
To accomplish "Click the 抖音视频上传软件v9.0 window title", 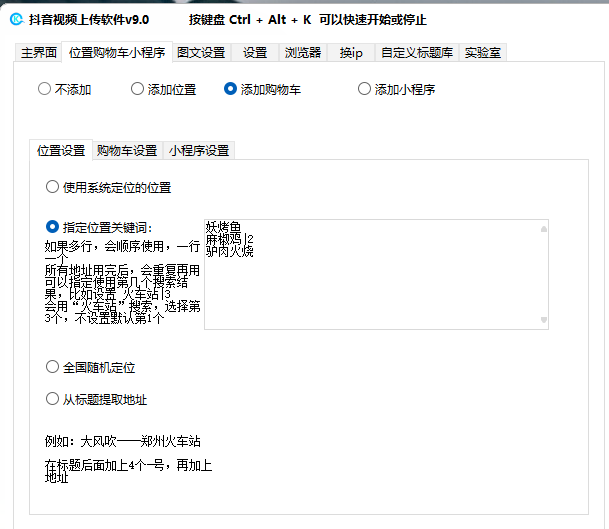I will pos(89,19).
